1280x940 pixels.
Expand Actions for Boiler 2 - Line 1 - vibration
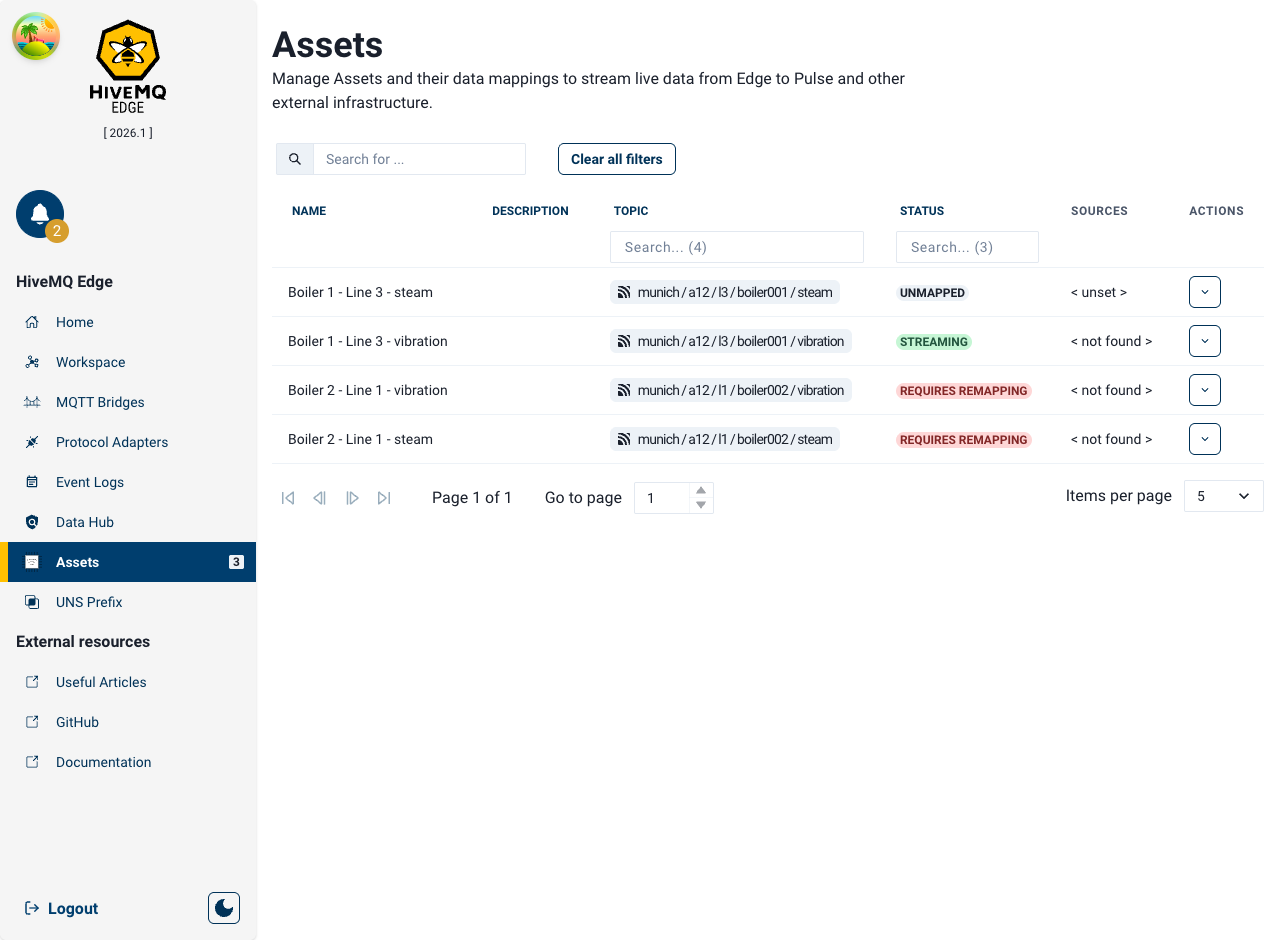pyautogui.click(x=1204, y=390)
